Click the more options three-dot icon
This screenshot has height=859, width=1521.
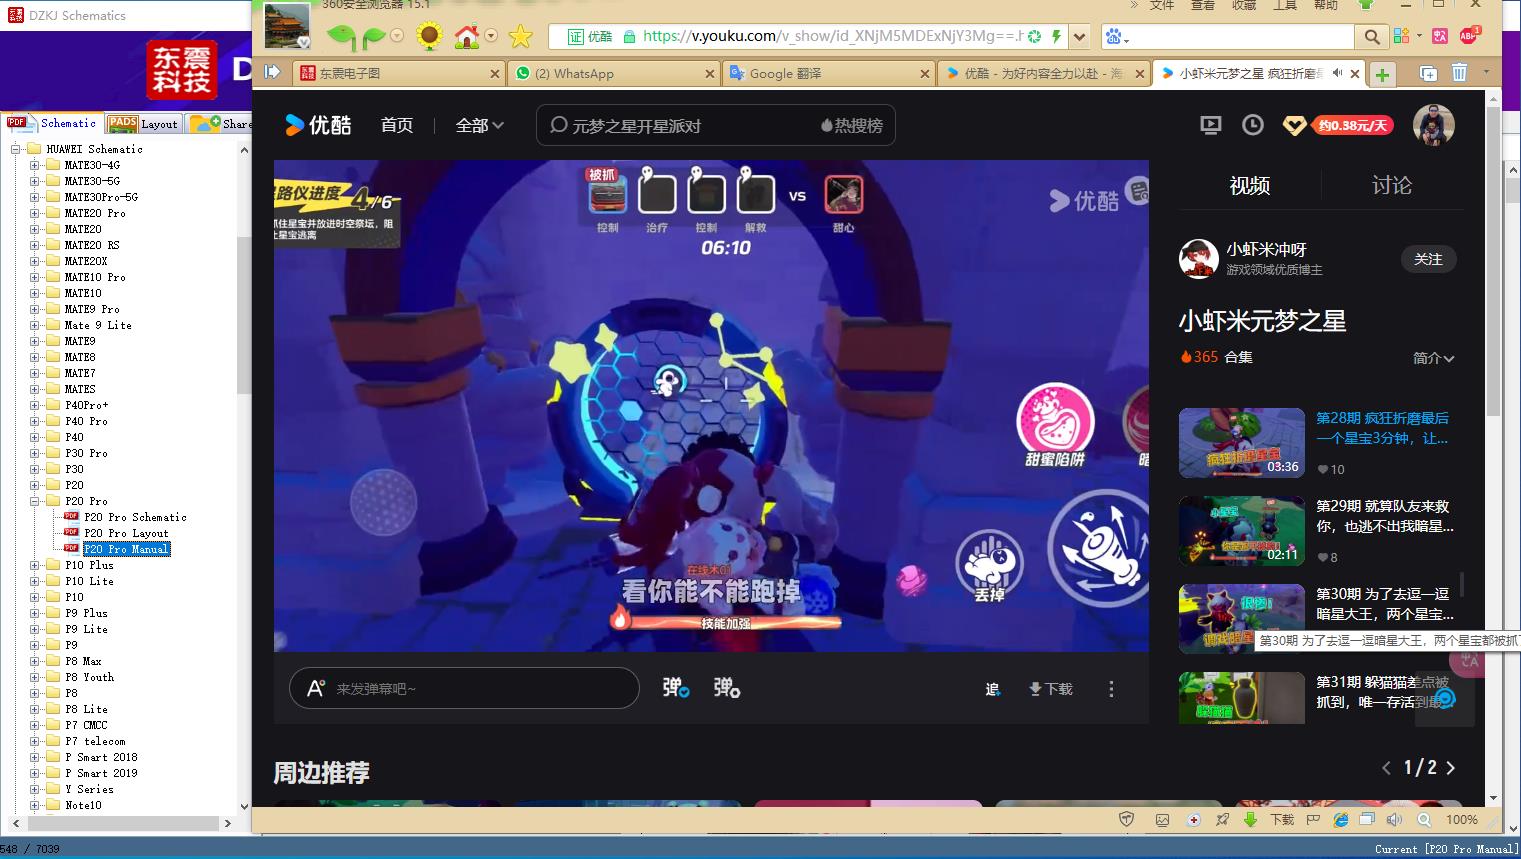pyautogui.click(x=1111, y=689)
